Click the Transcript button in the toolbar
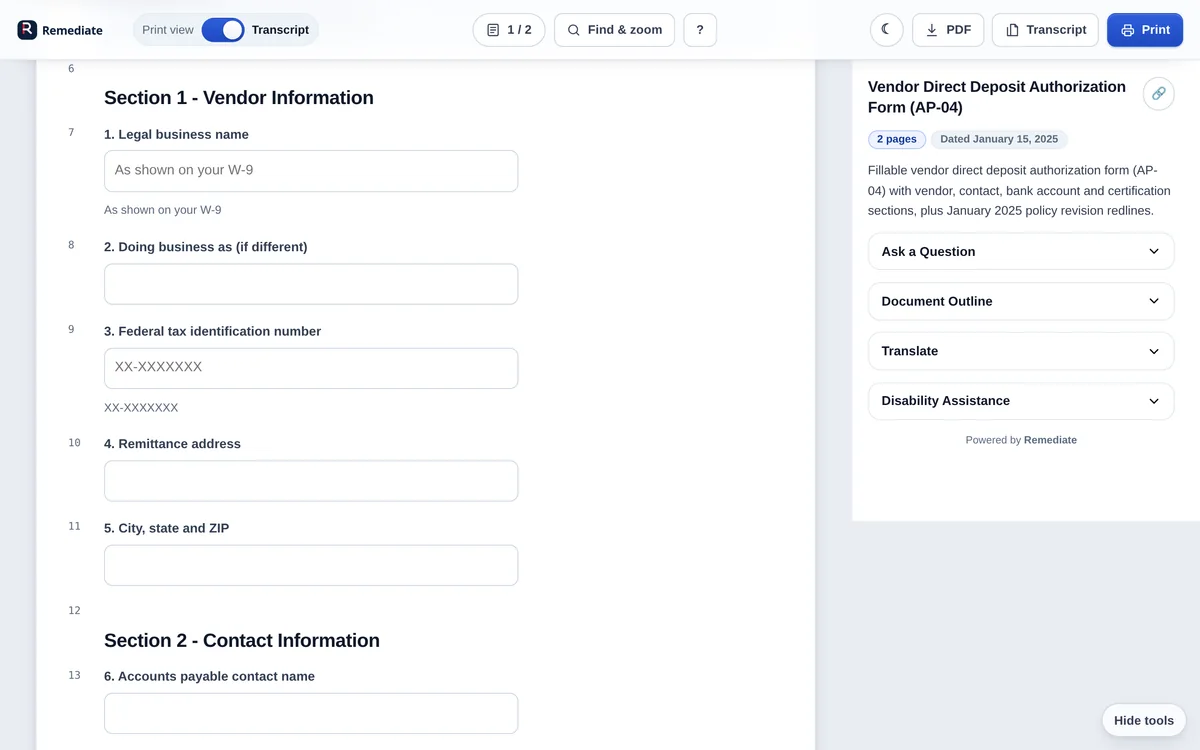1200x750 pixels. pyautogui.click(x=1045, y=30)
